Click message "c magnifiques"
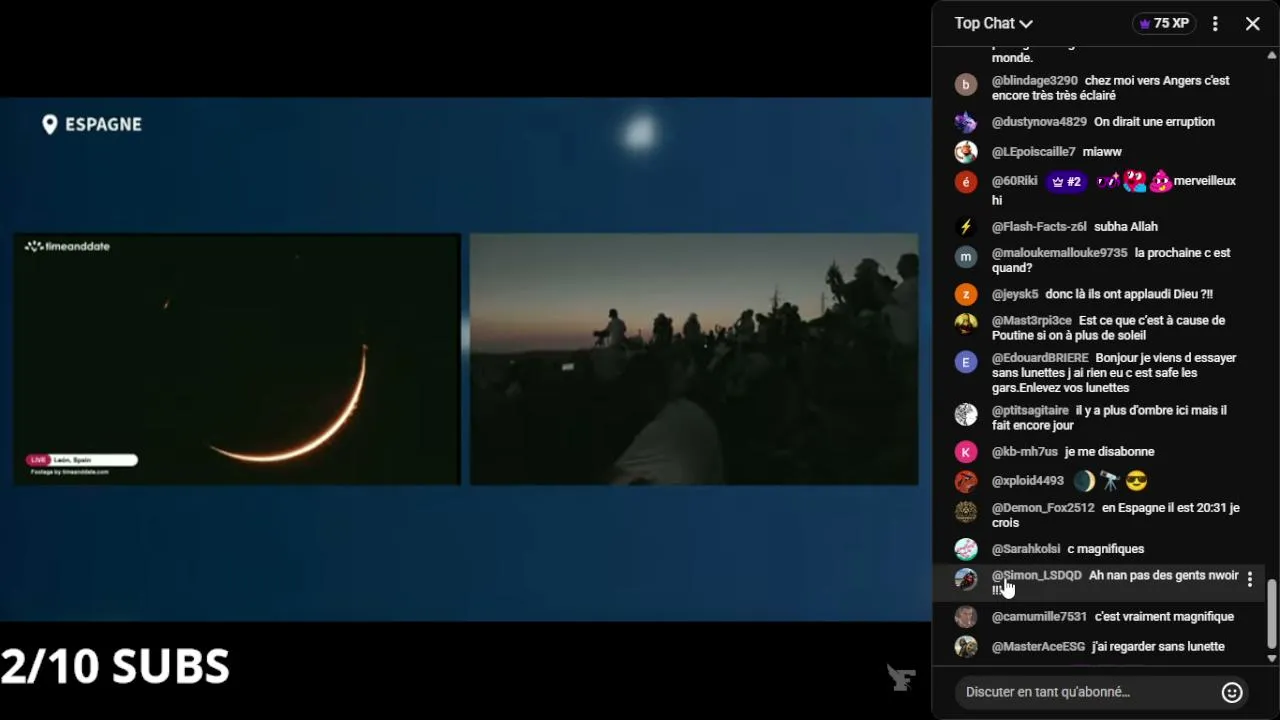Viewport: 1280px width, 720px height. 1105,549
